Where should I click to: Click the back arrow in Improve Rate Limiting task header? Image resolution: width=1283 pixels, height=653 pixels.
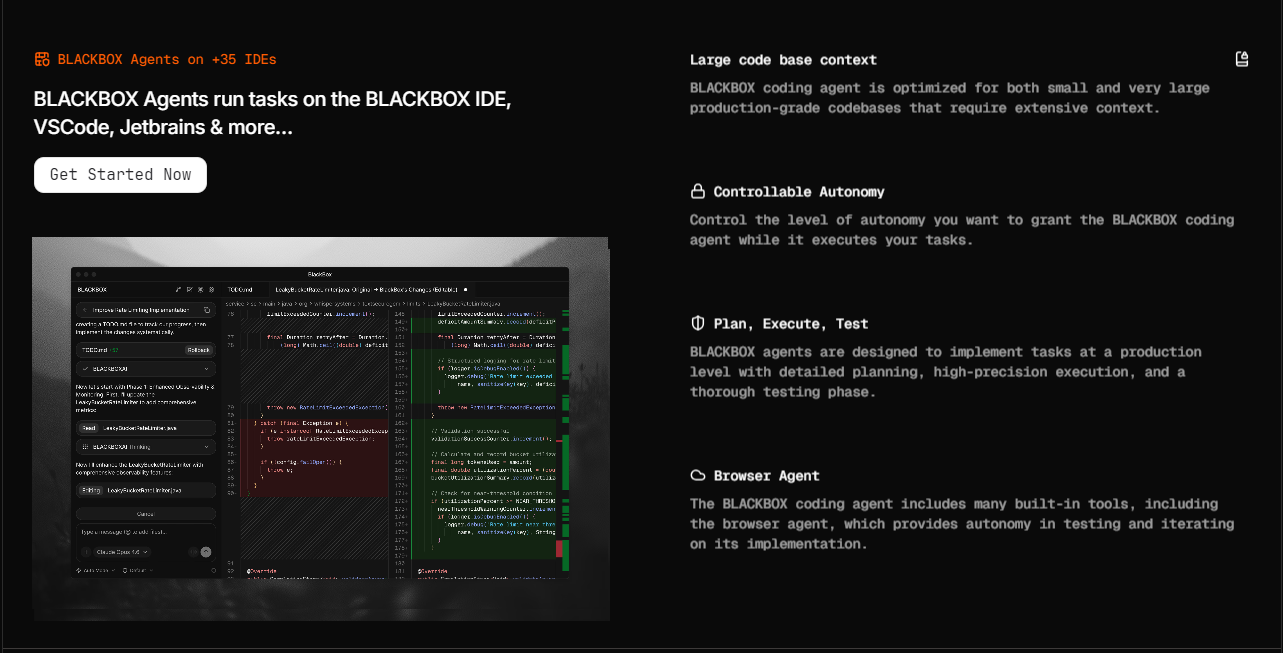(85, 310)
